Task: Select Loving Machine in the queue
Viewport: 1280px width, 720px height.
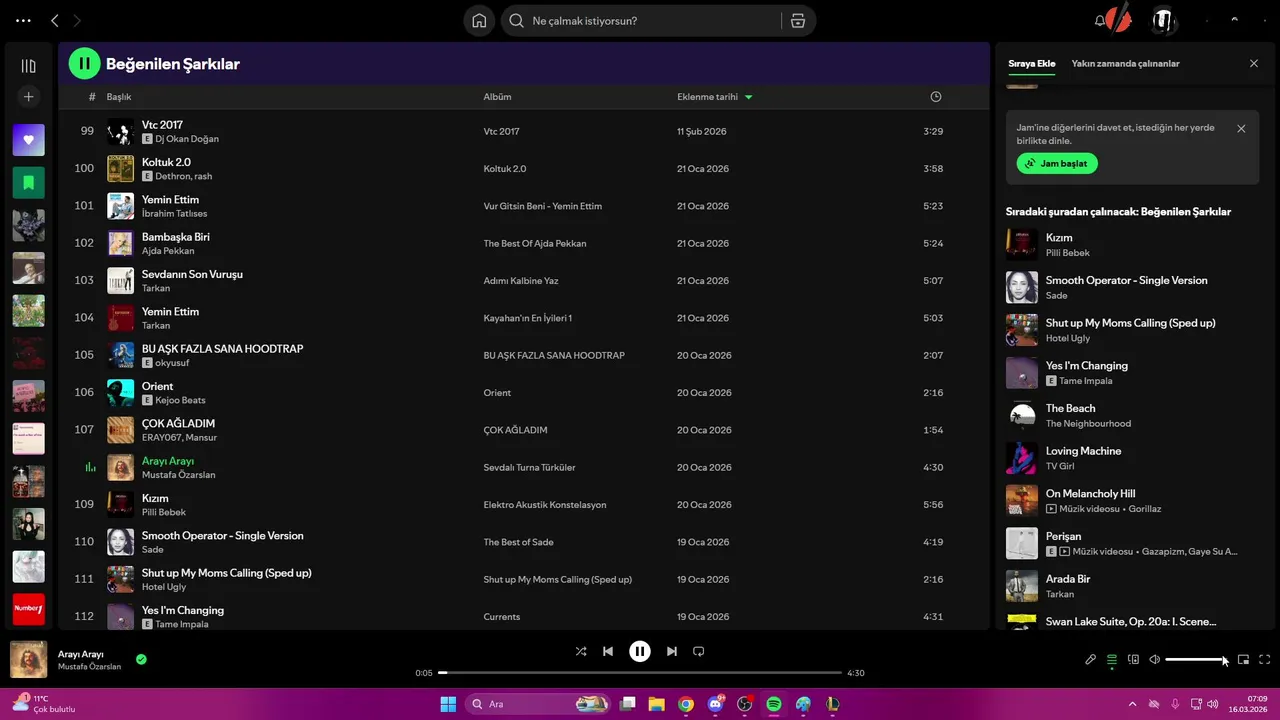Action: [1132, 458]
